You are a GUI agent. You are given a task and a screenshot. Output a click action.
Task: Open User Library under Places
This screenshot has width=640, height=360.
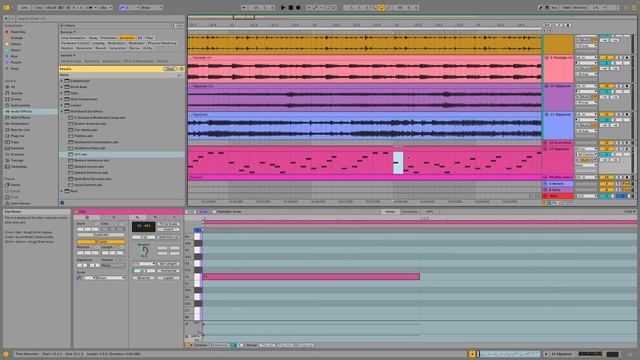(20, 203)
